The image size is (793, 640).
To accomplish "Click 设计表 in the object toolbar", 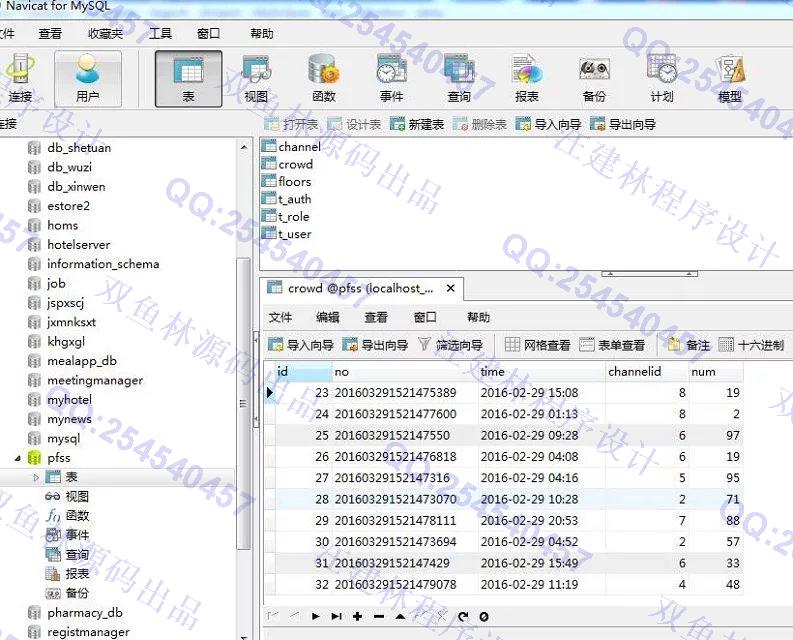I will 354,124.
